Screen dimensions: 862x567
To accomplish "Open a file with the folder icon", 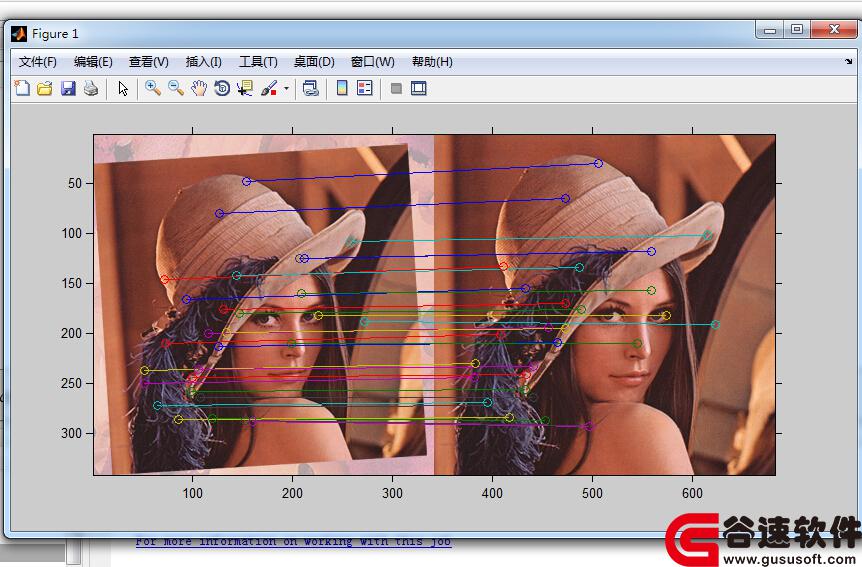I will [x=45, y=88].
